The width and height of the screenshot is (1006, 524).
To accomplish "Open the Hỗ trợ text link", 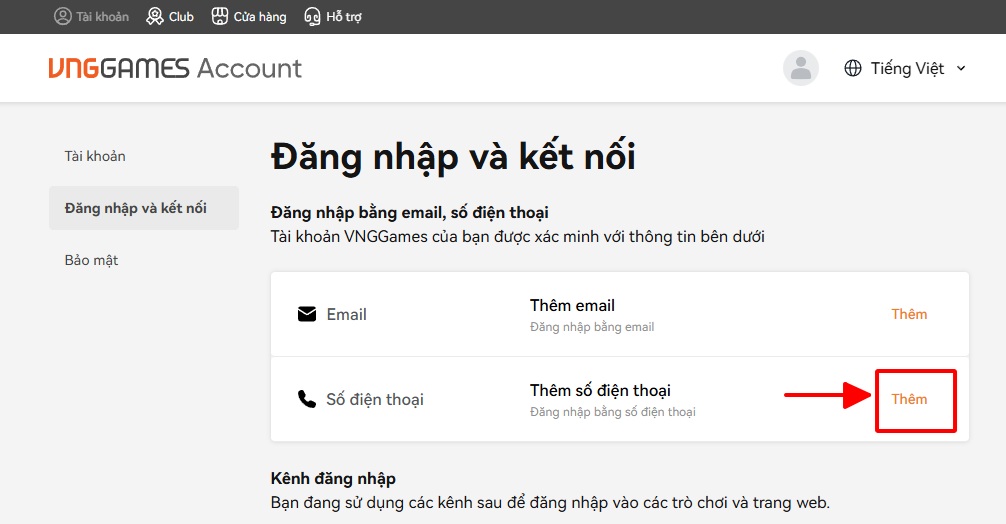I will point(344,16).
